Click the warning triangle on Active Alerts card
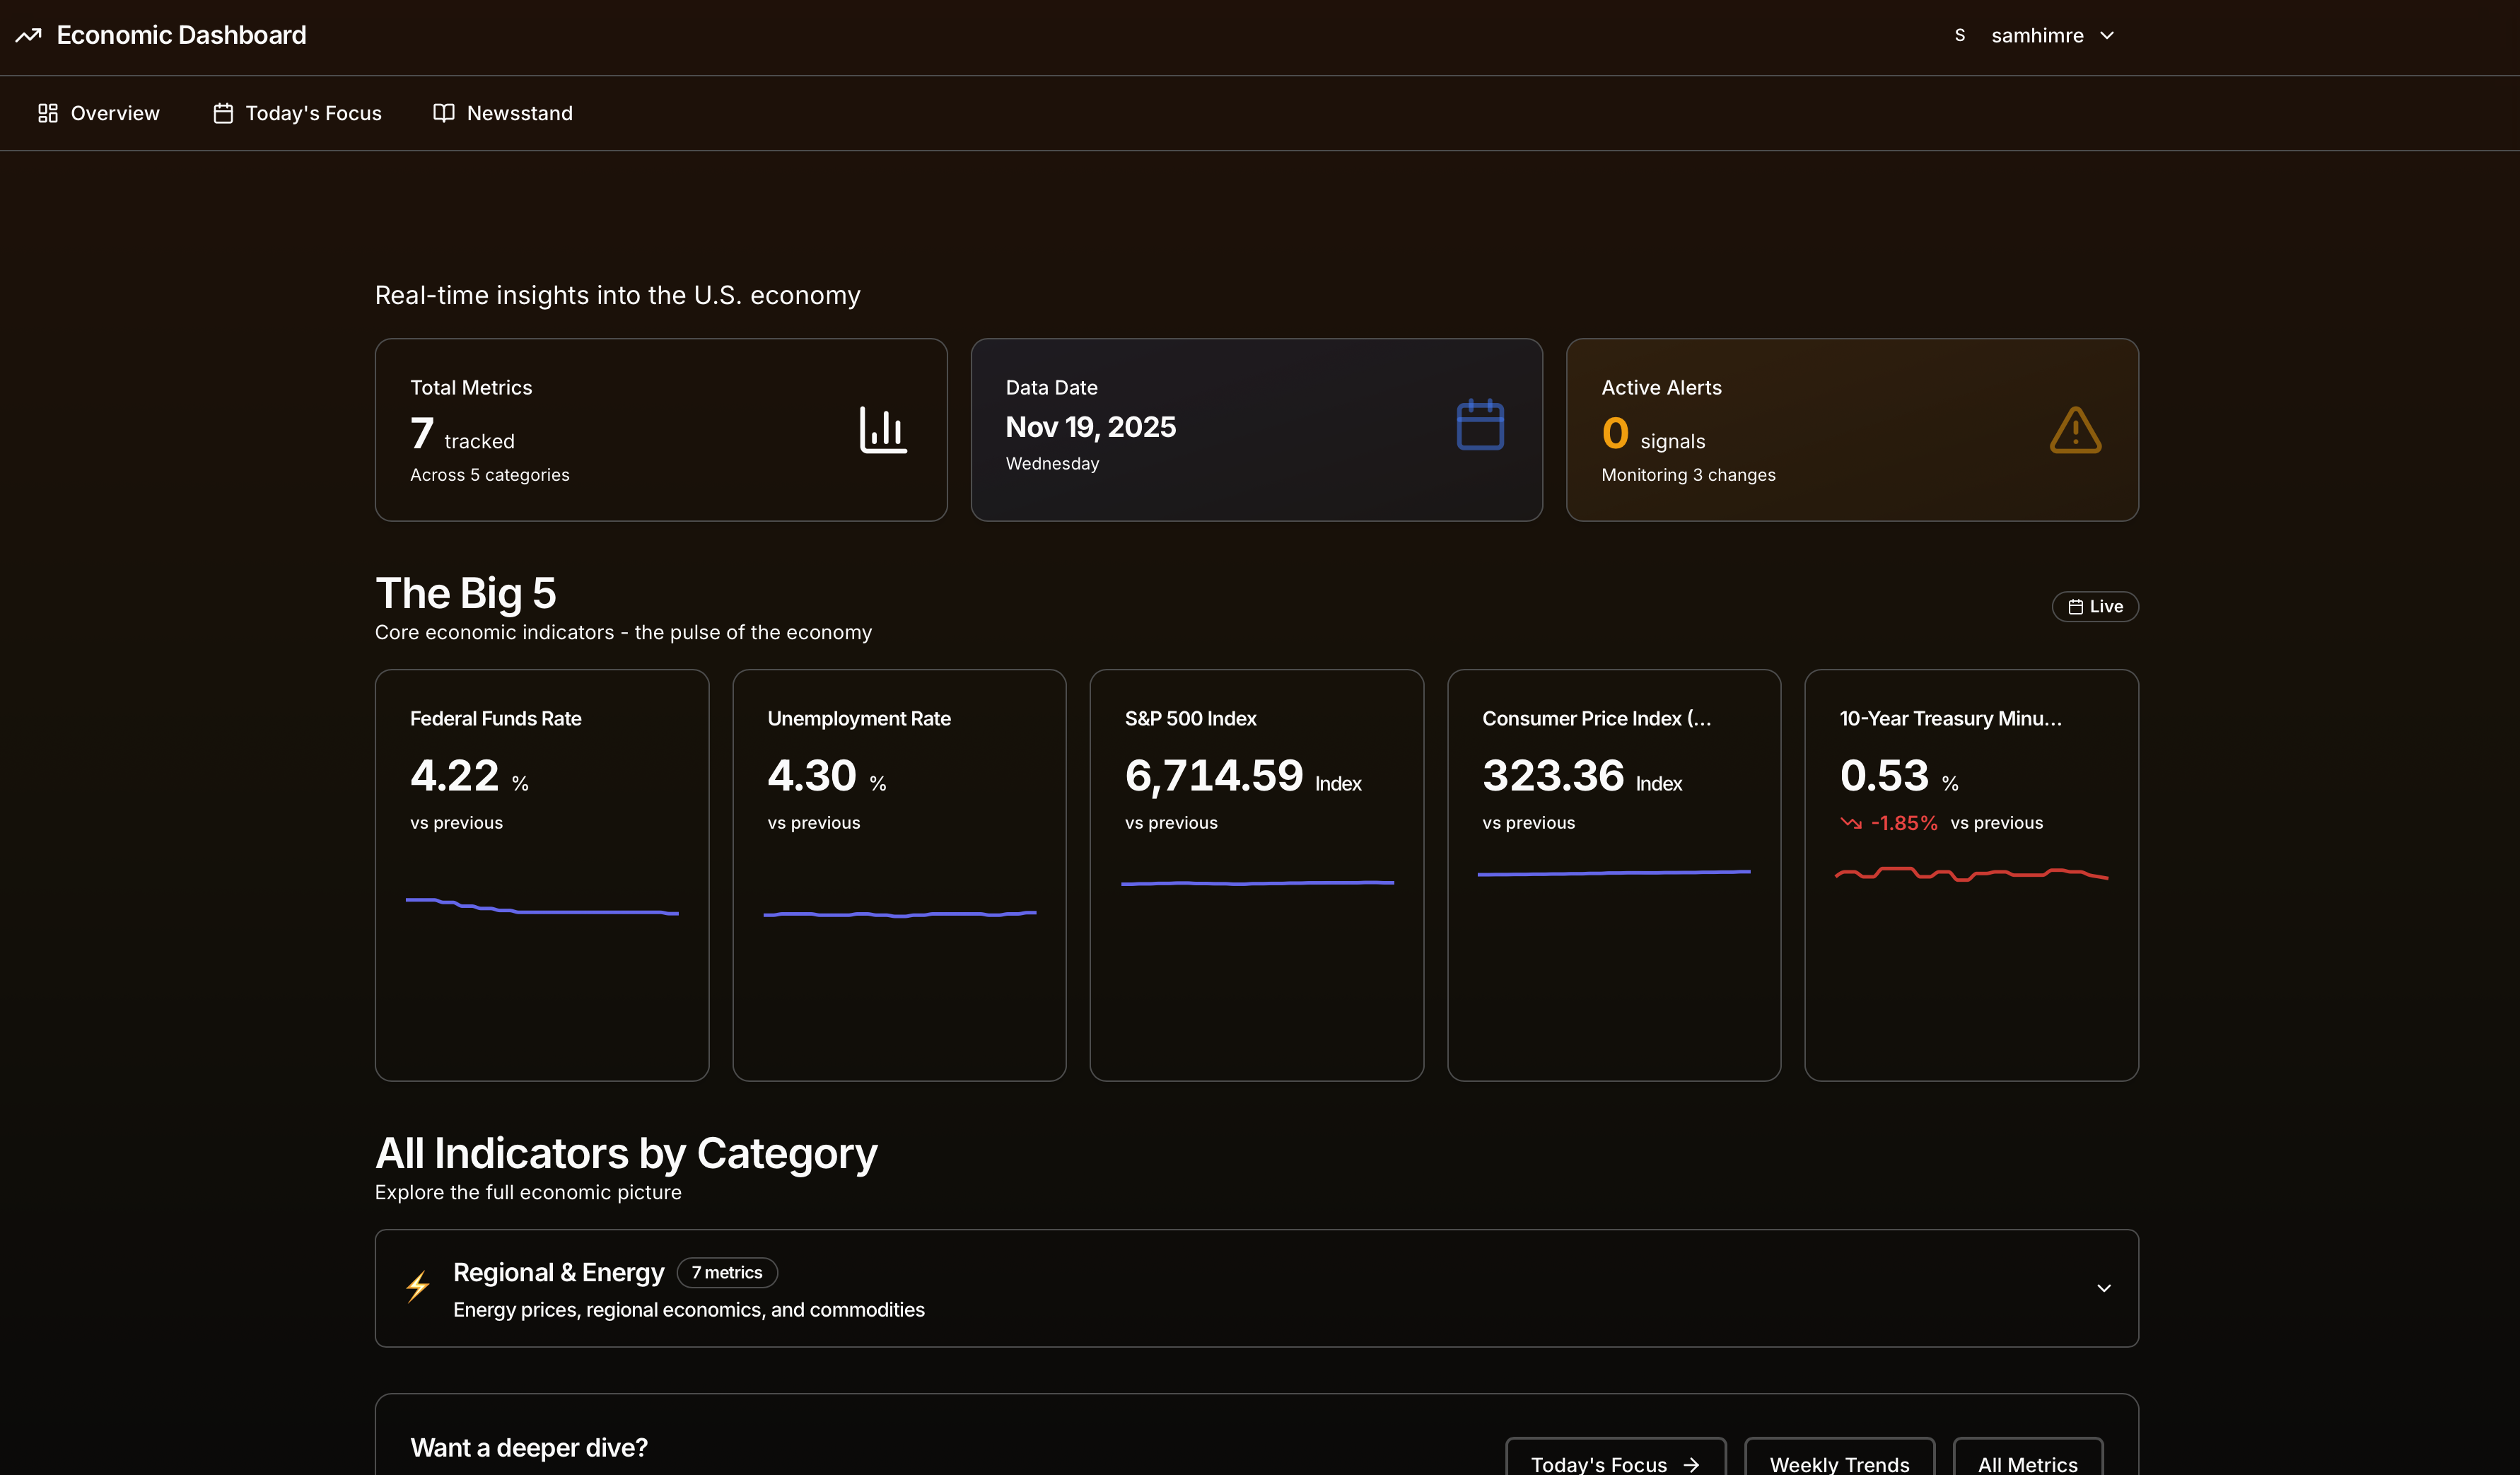This screenshot has height=1475, width=2520. (x=2075, y=430)
